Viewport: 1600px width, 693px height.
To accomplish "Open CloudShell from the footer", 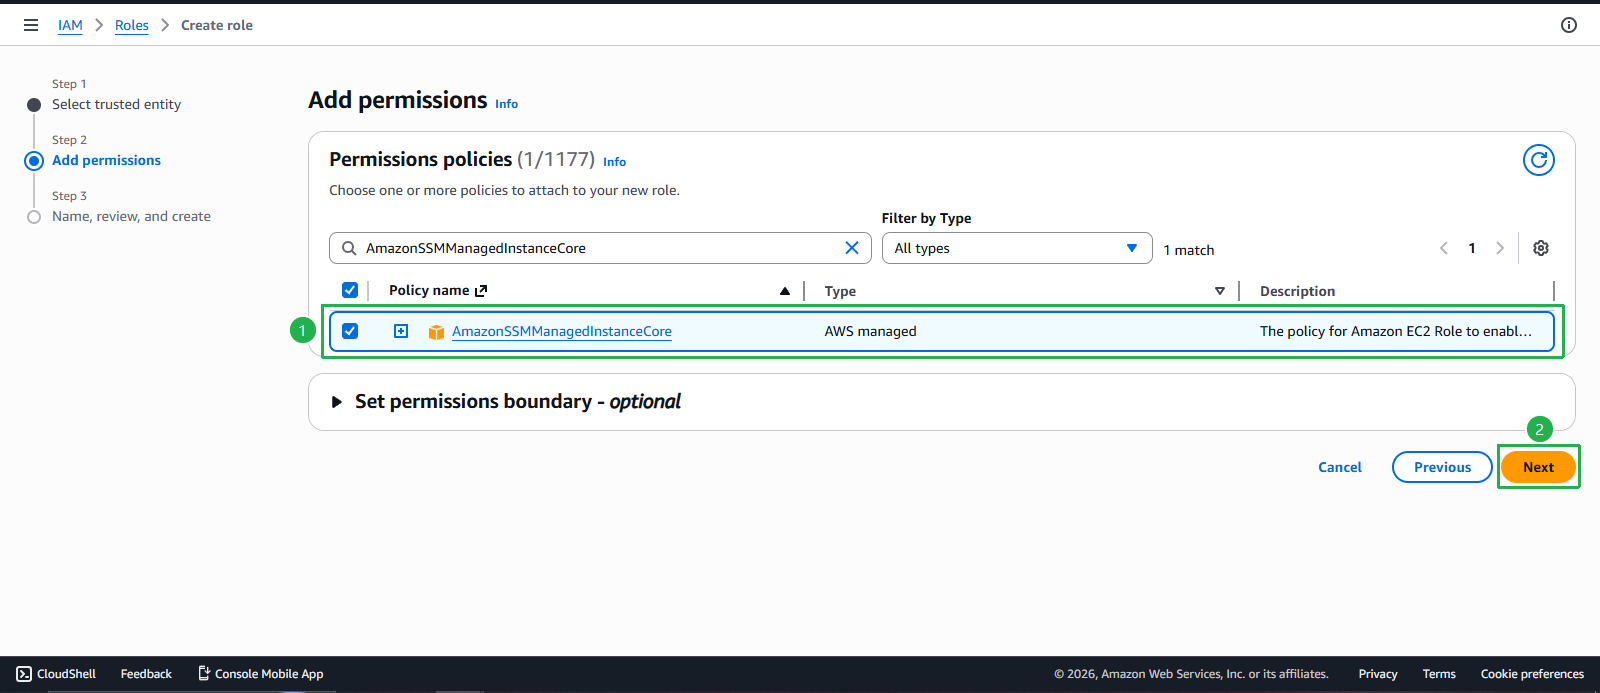I will [56, 674].
